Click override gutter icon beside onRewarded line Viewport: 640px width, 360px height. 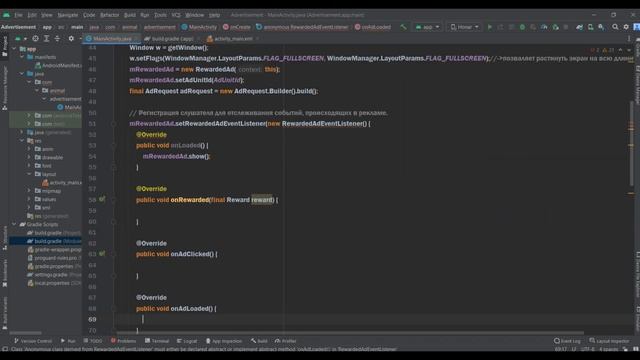tap(102, 199)
